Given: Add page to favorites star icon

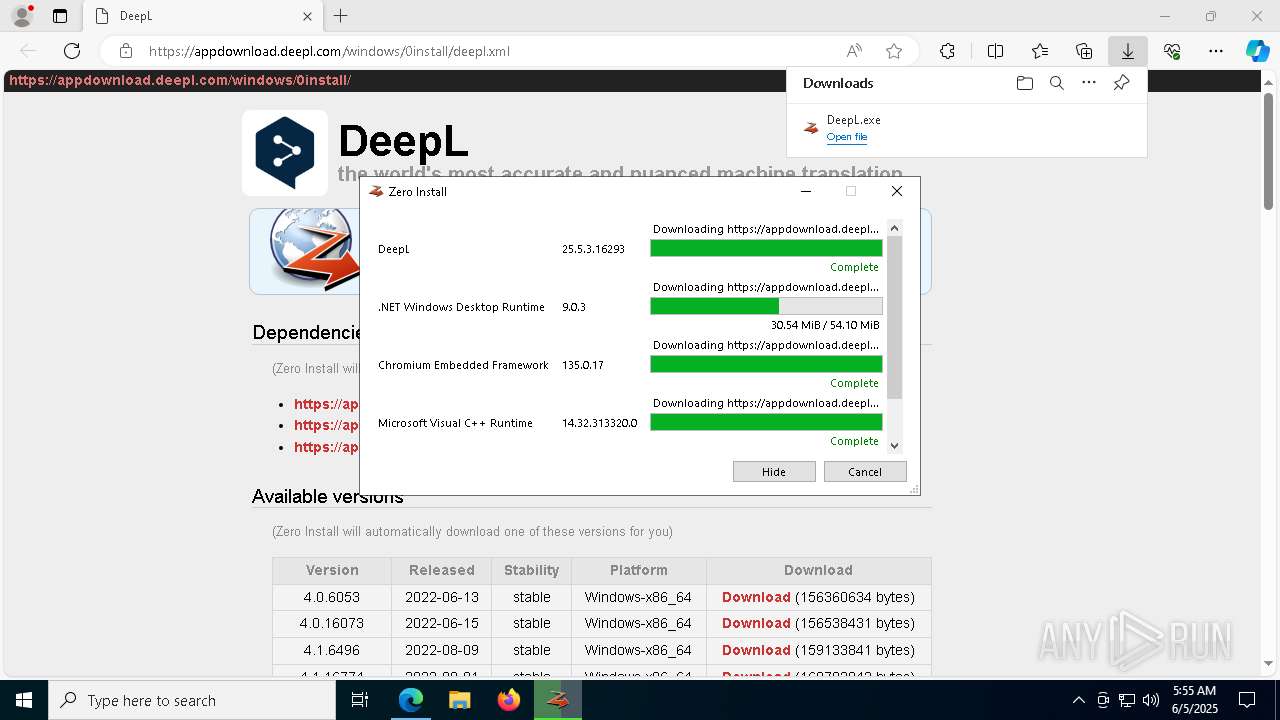Looking at the screenshot, I should [894, 51].
